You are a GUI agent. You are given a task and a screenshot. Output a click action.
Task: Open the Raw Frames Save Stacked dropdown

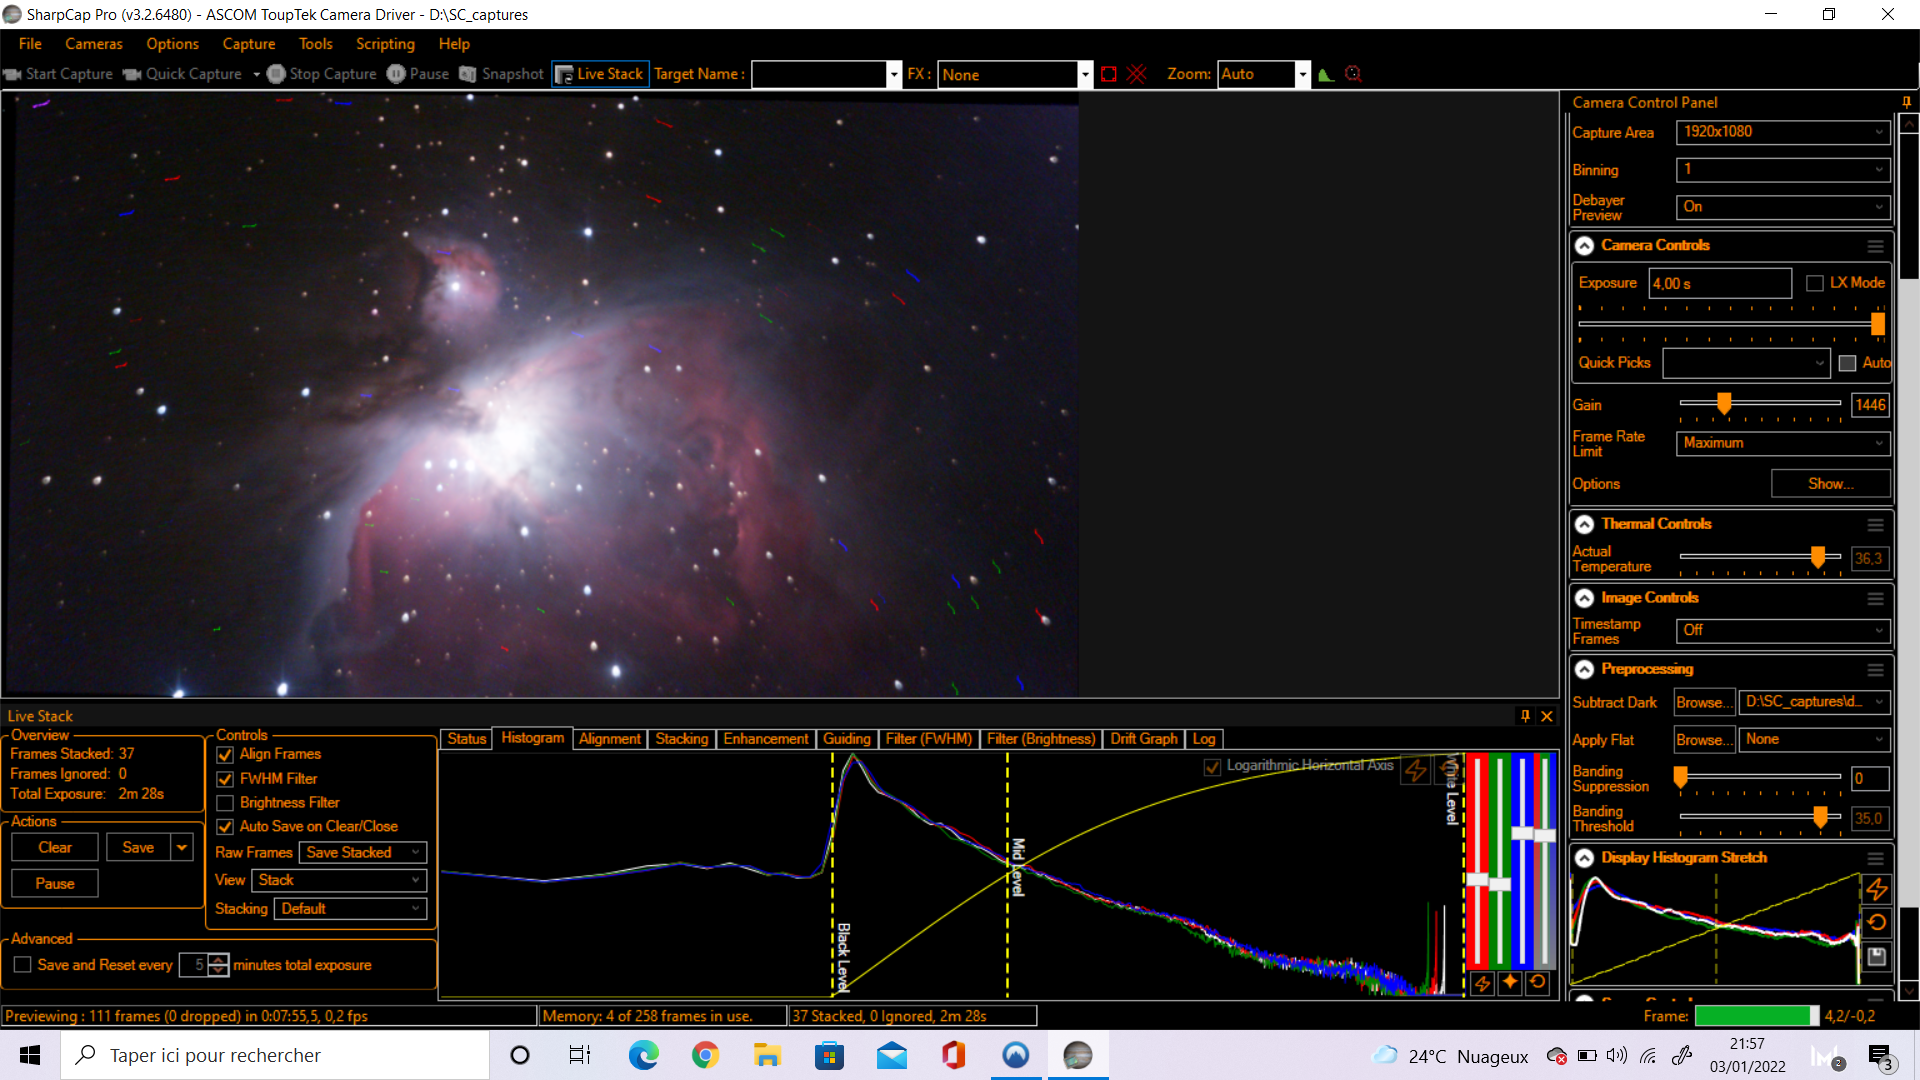[362, 852]
